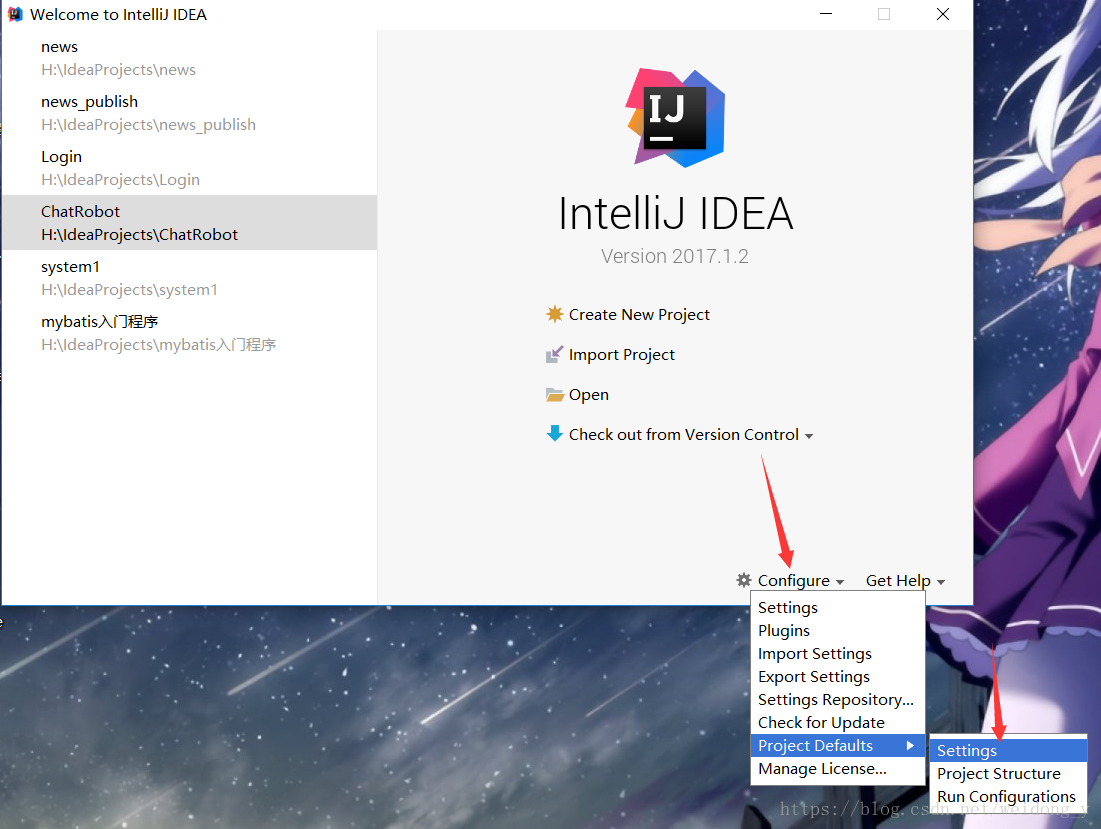Image resolution: width=1101 pixels, height=829 pixels.
Task: Open the recent project ChatRobot
Action: pos(190,223)
